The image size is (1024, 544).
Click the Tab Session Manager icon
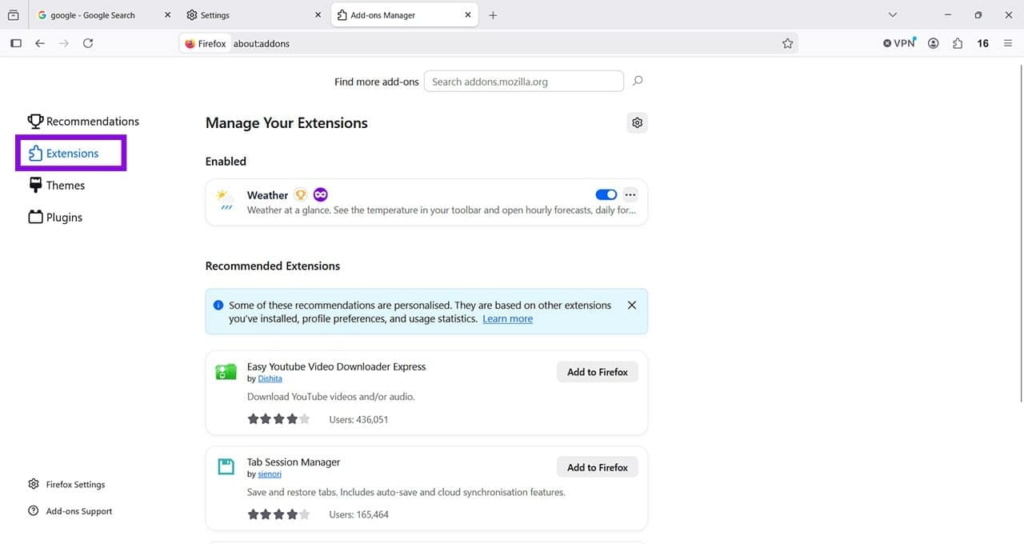click(226, 466)
